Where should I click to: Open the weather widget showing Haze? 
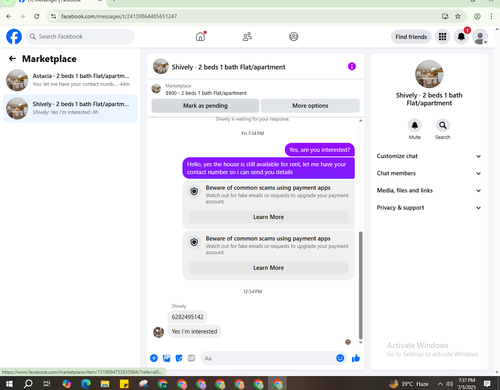(x=409, y=384)
